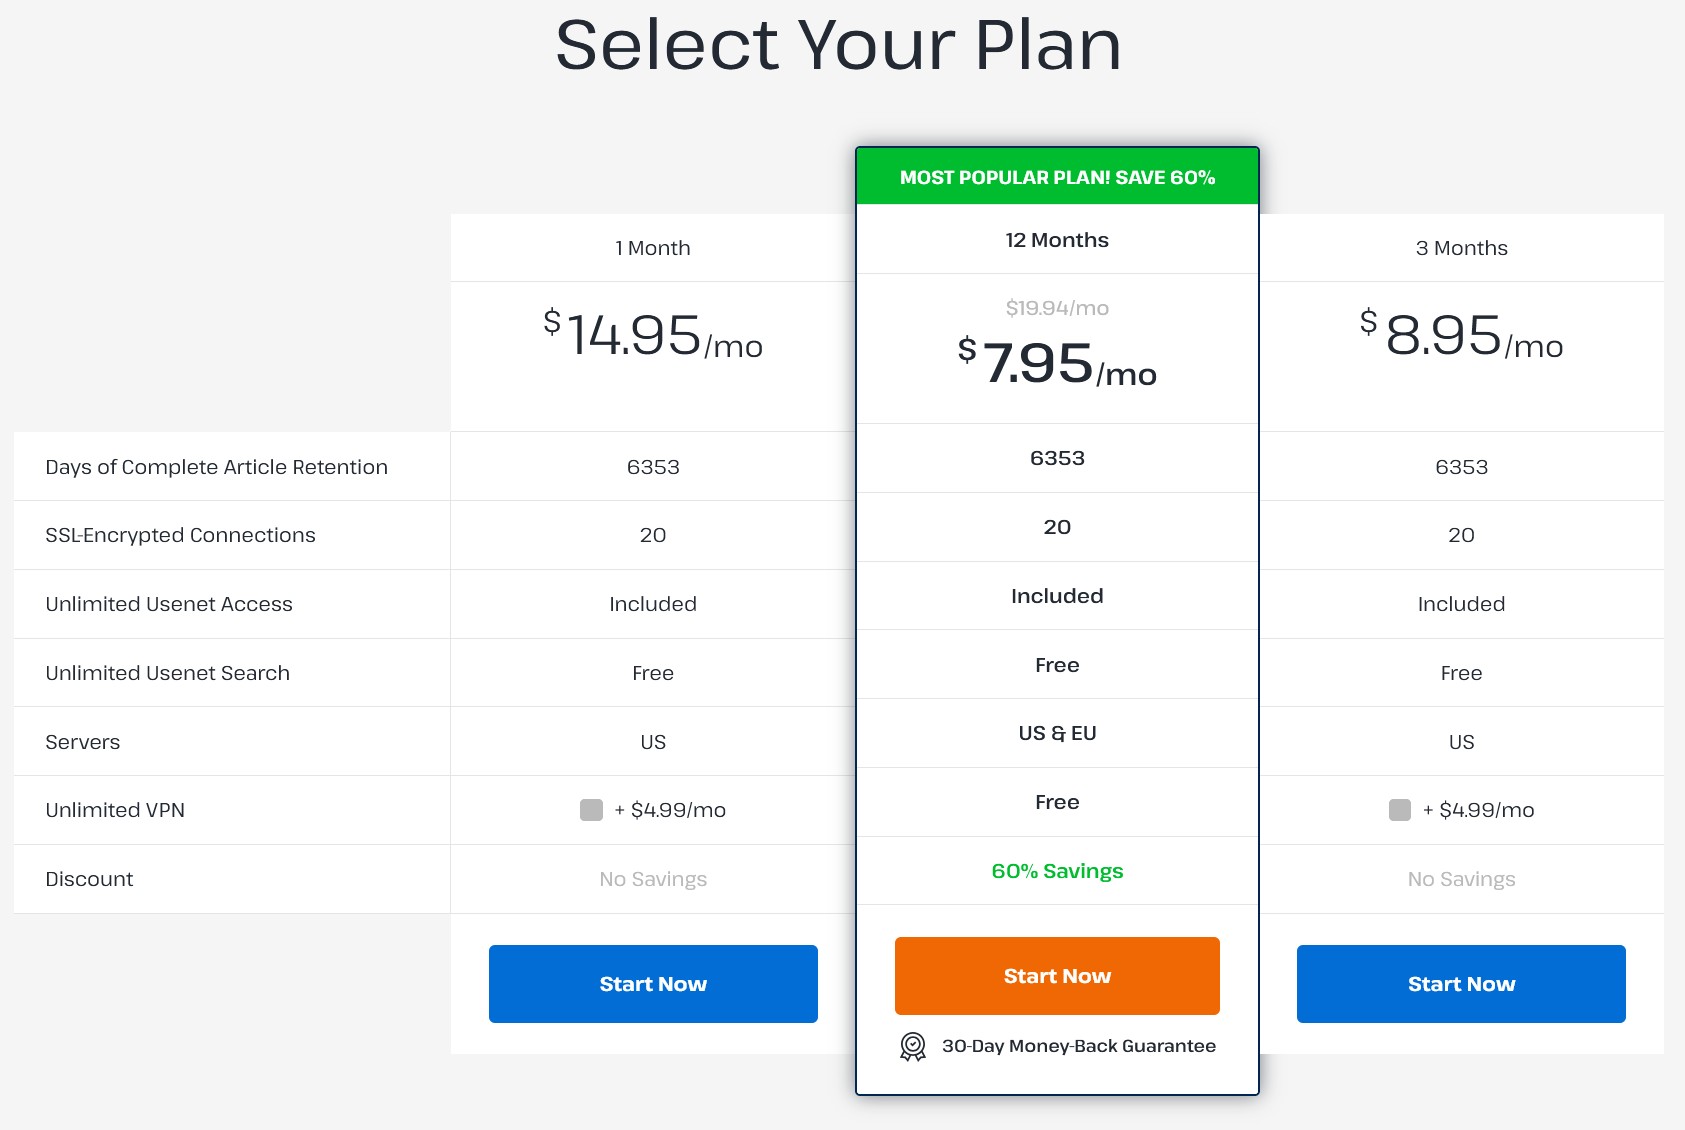Click the $8.95/mo price

click(x=1461, y=336)
